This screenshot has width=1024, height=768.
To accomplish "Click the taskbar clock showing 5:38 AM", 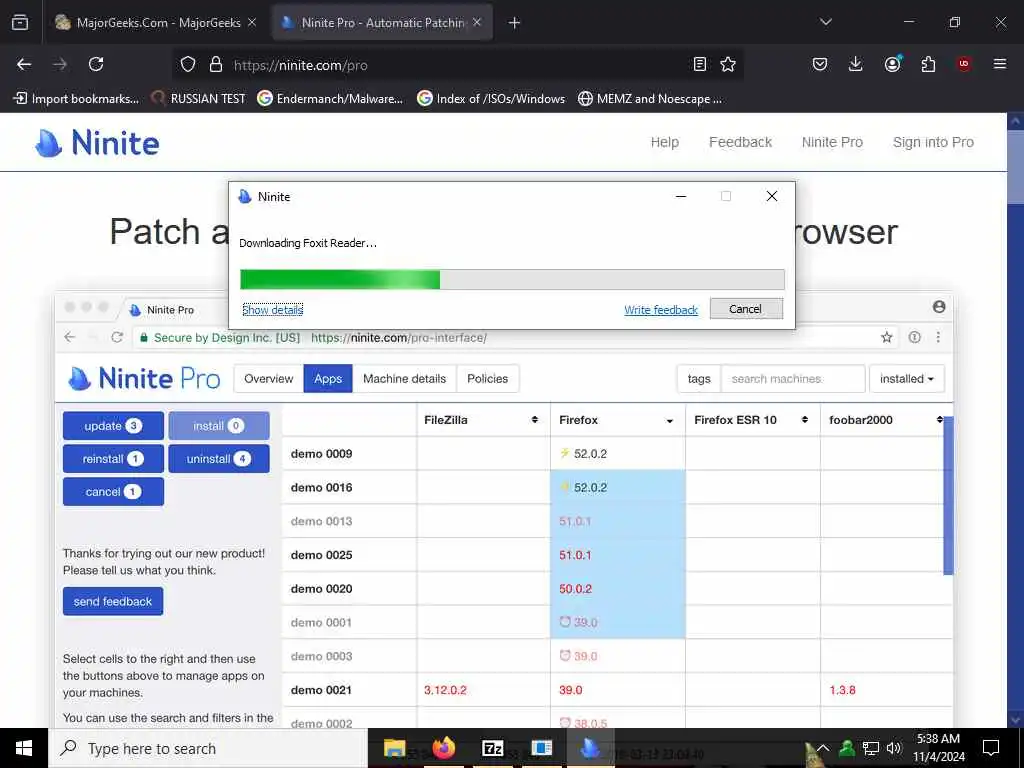I will (x=938, y=748).
